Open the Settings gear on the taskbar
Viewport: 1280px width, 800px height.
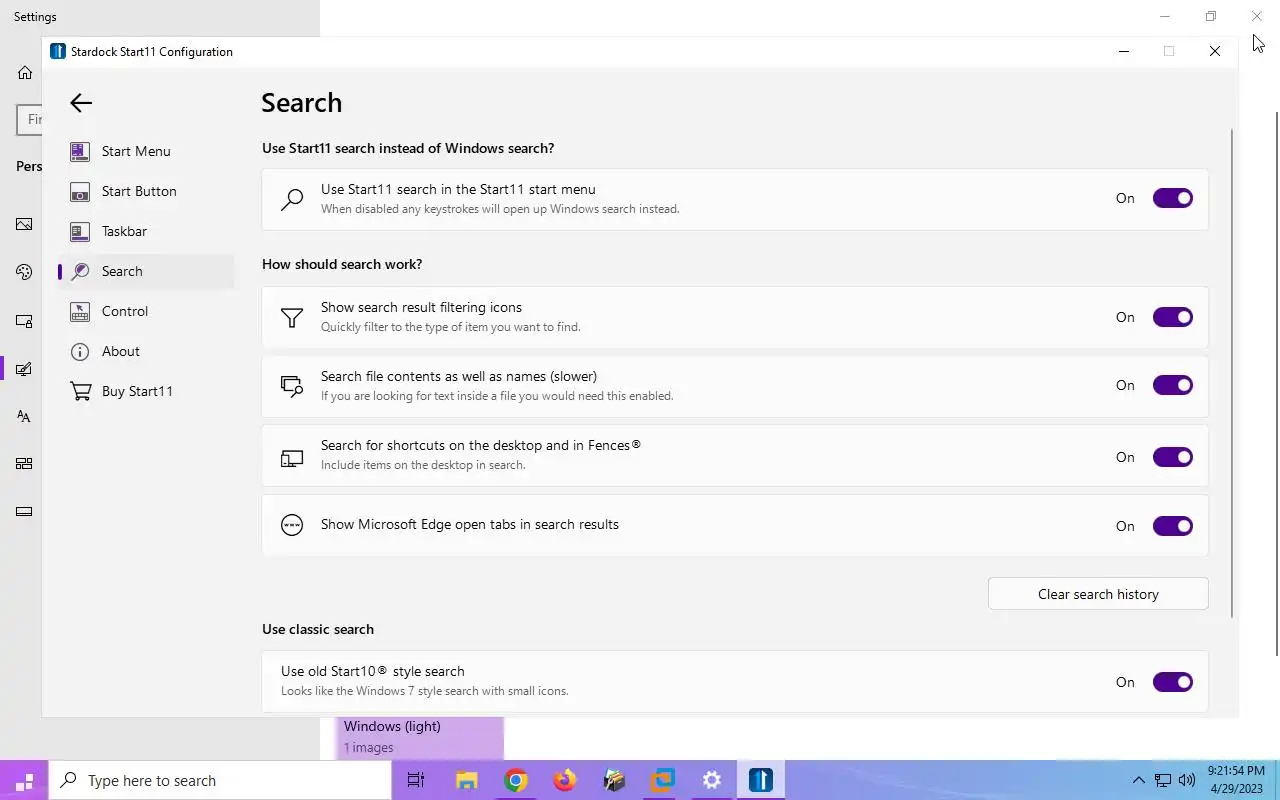tap(711, 780)
